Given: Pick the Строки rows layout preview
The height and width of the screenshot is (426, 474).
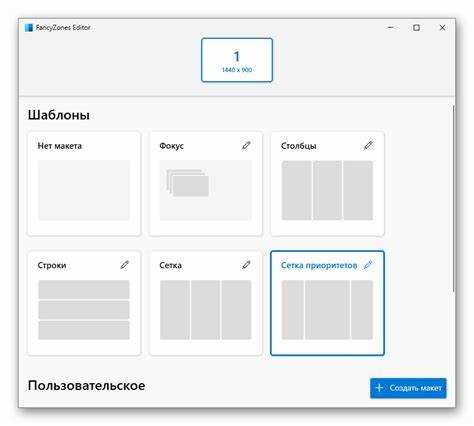Looking at the screenshot, I should click(84, 310).
